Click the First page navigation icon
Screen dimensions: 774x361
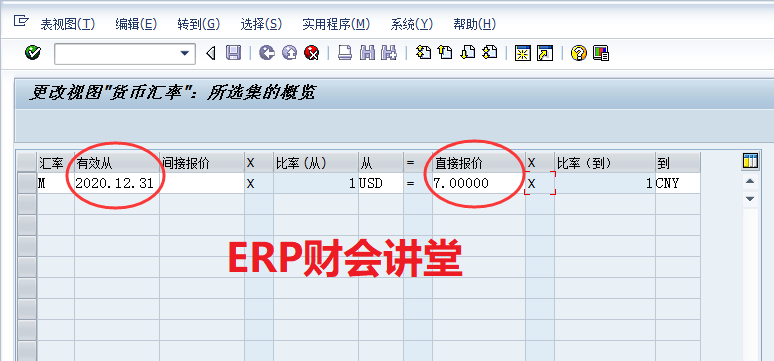tap(423, 52)
